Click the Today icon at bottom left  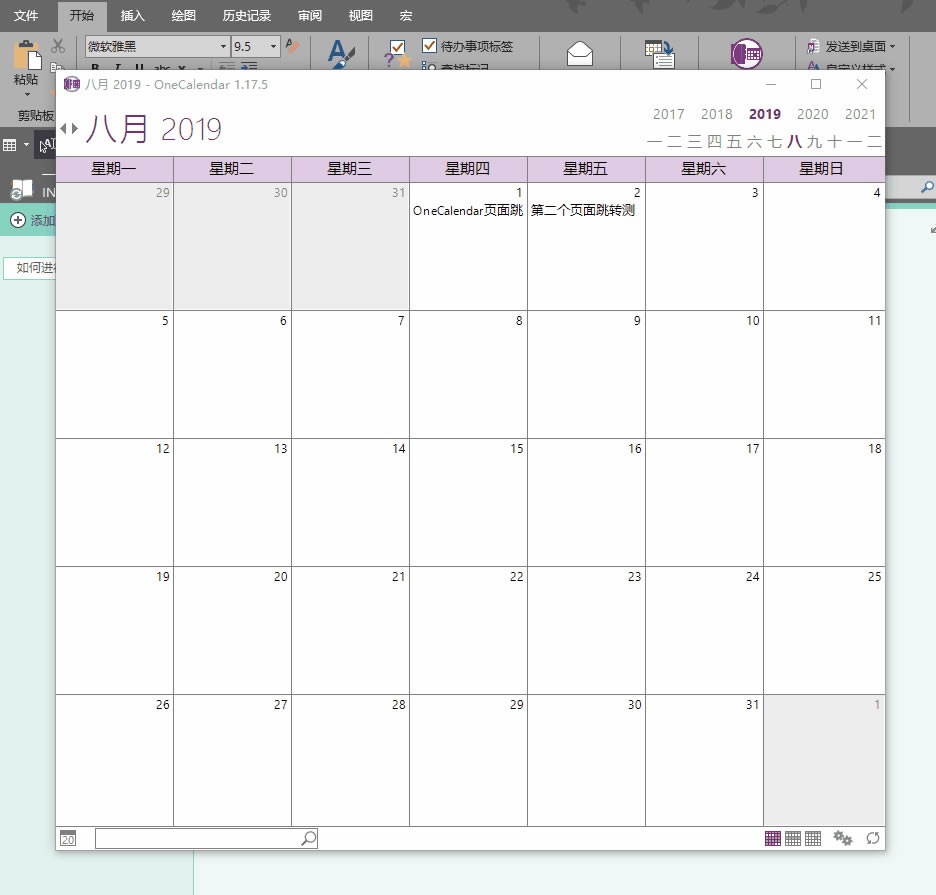click(x=68, y=838)
